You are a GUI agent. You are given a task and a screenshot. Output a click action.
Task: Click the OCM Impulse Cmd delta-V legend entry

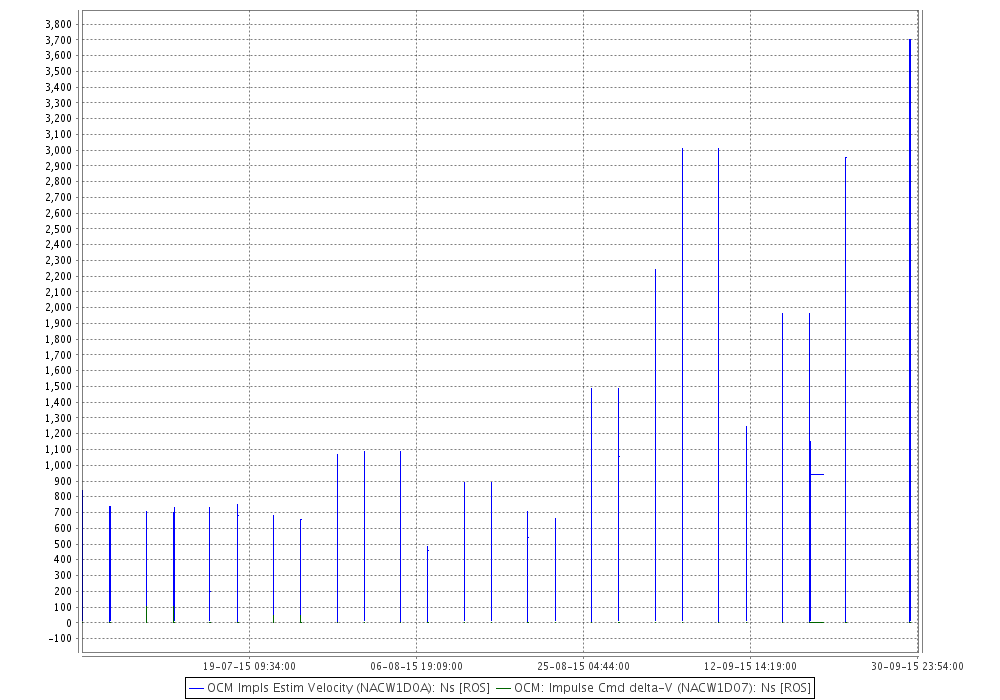[x=653, y=688]
